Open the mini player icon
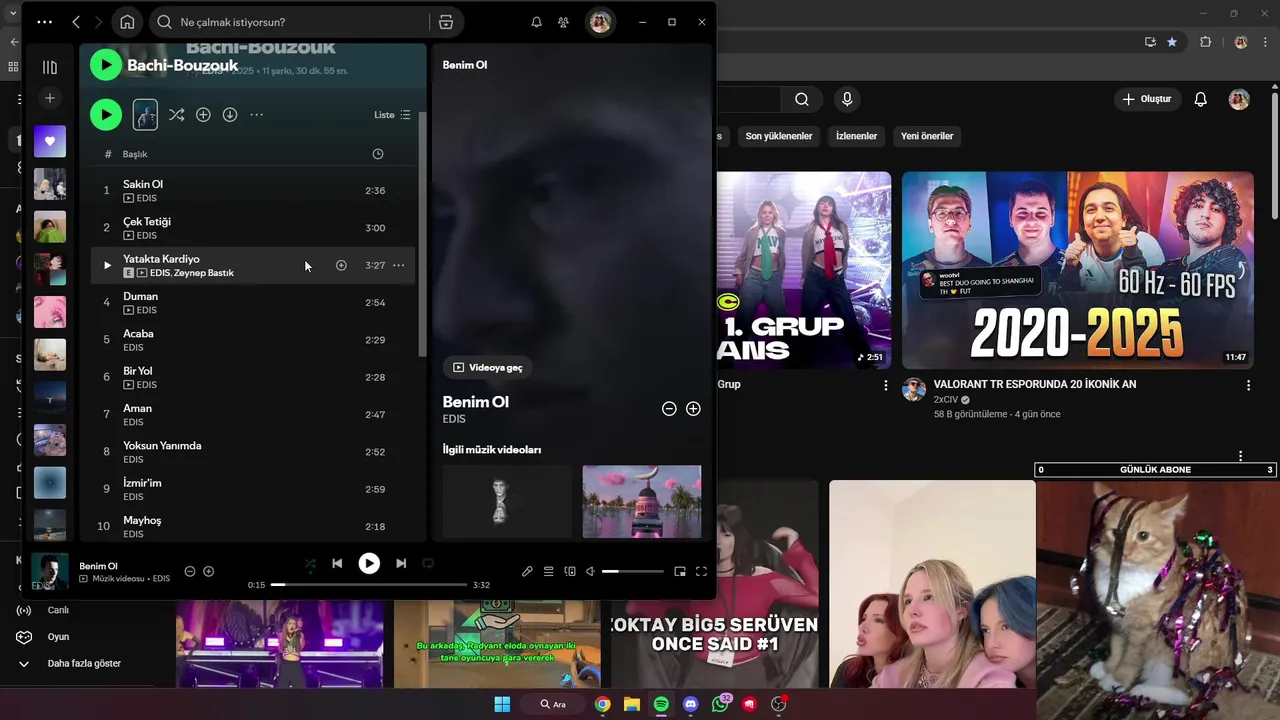 coord(680,571)
